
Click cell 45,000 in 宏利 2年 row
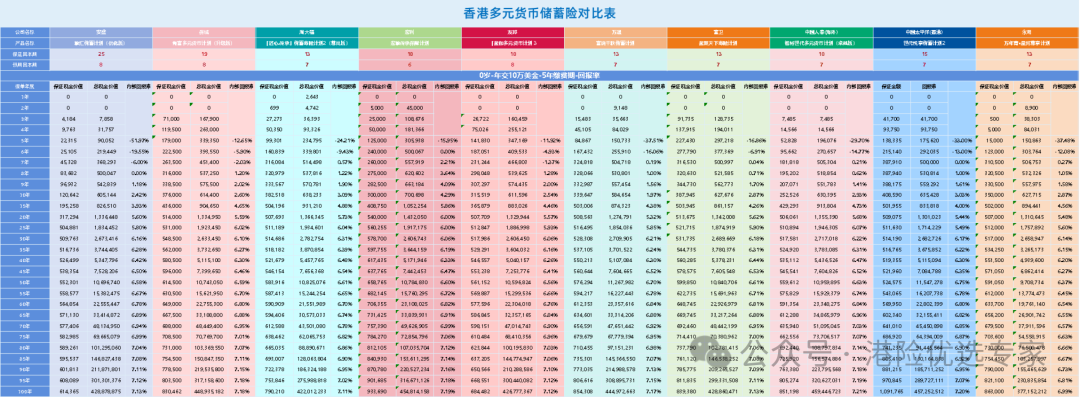pos(415,108)
